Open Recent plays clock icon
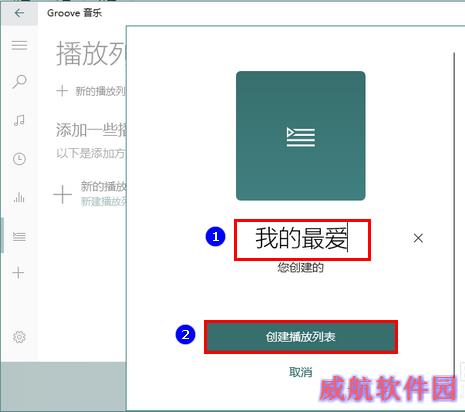The width and height of the screenshot is (465, 412). click(x=19, y=159)
